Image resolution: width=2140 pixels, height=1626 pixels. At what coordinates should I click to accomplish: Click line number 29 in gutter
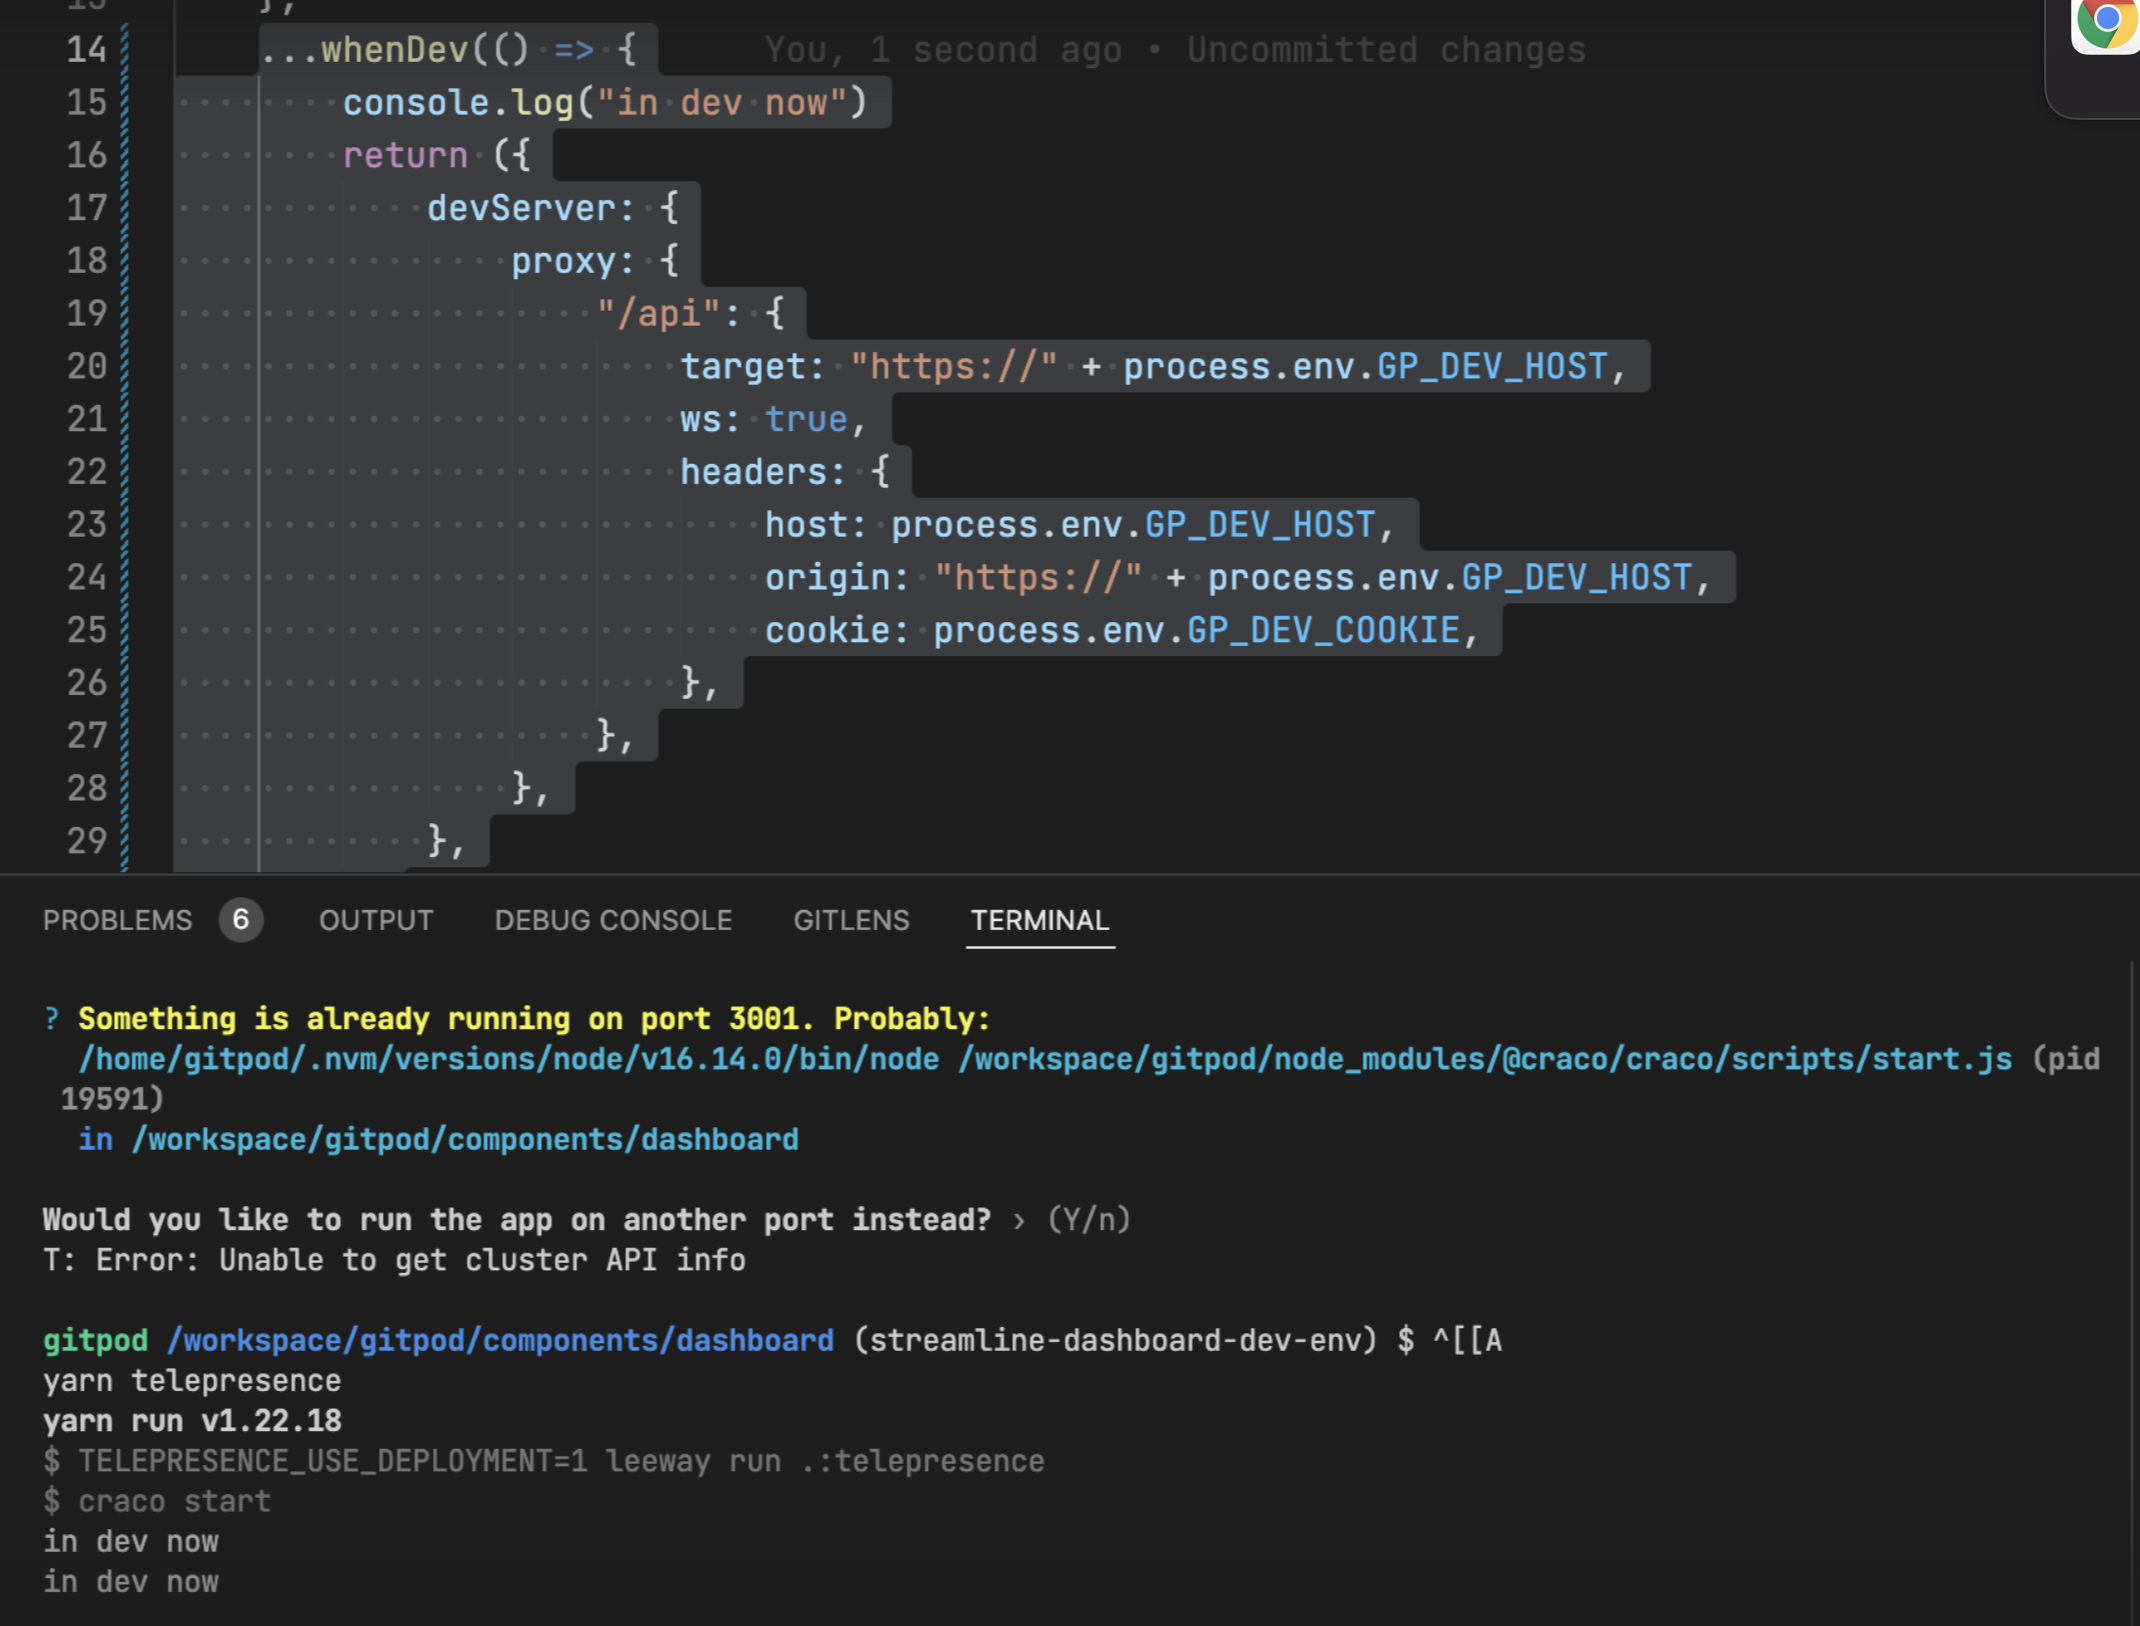click(x=87, y=841)
